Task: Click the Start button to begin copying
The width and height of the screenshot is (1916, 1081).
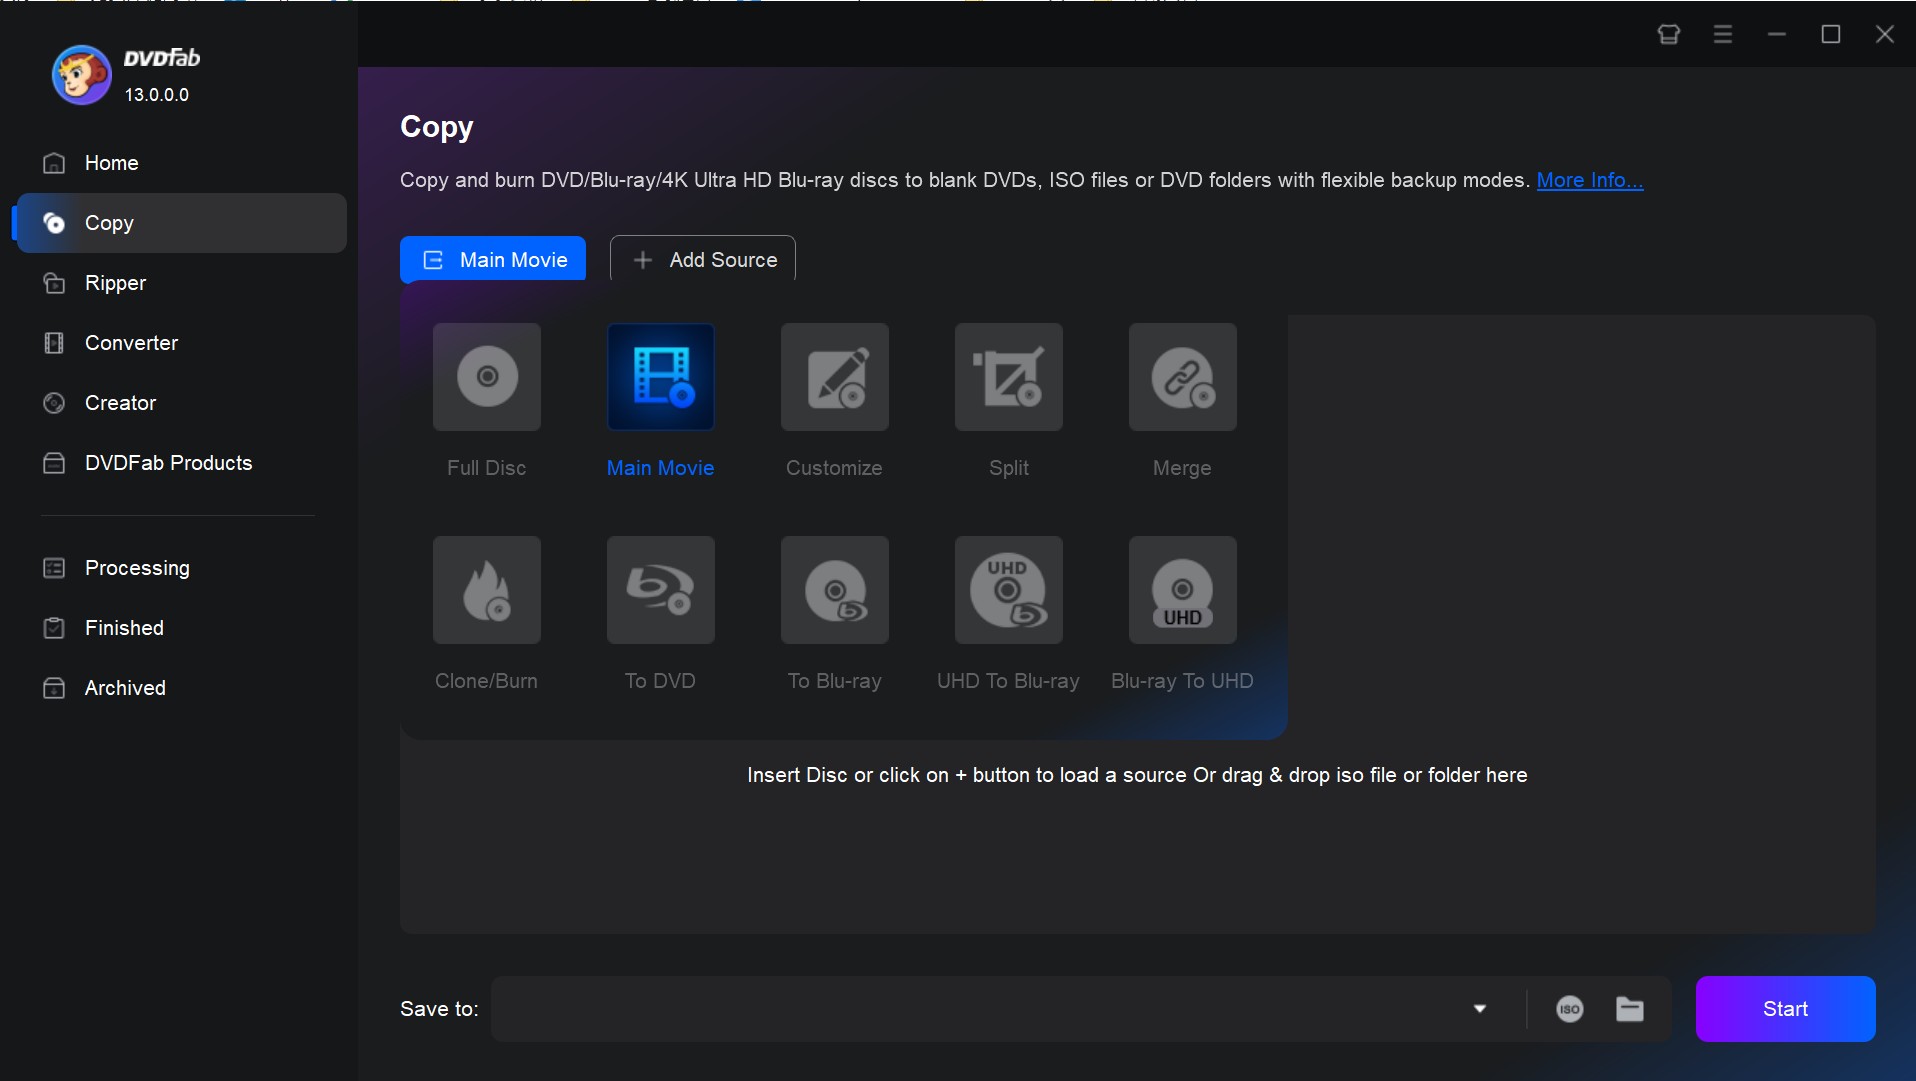Action: [x=1785, y=1009]
